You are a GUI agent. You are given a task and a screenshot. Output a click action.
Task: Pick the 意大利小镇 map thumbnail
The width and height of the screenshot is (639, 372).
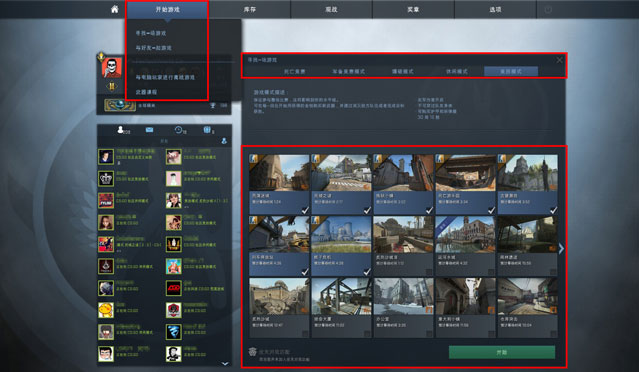point(465,296)
